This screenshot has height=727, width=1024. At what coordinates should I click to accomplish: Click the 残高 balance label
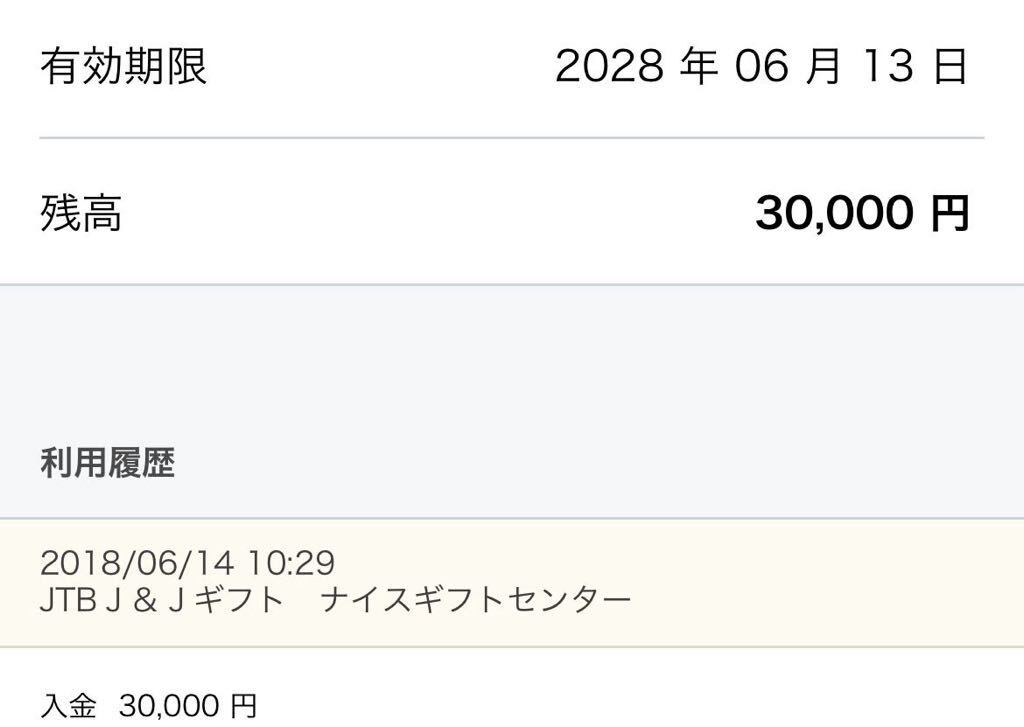(81, 213)
